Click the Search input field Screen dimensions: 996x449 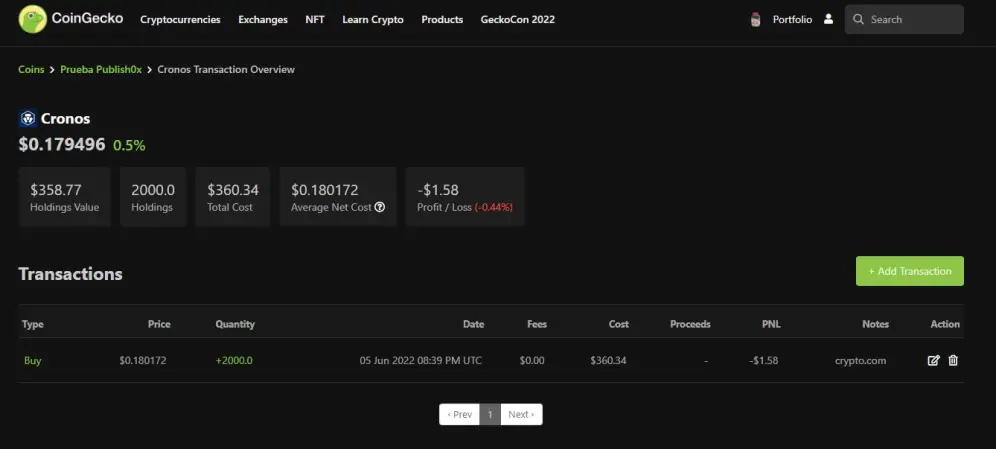(x=904, y=20)
